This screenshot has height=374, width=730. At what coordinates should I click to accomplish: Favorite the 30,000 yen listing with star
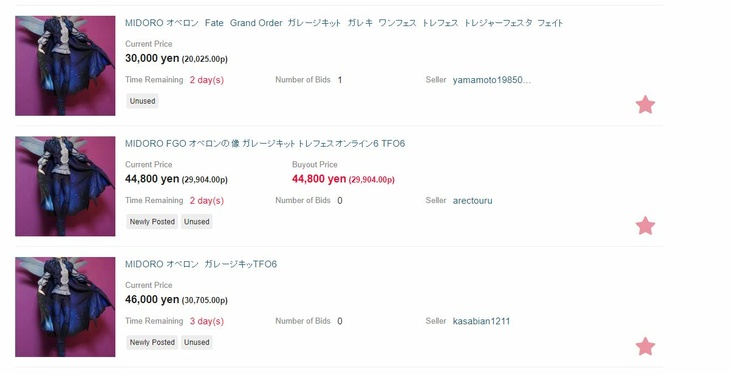tap(645, 105)
